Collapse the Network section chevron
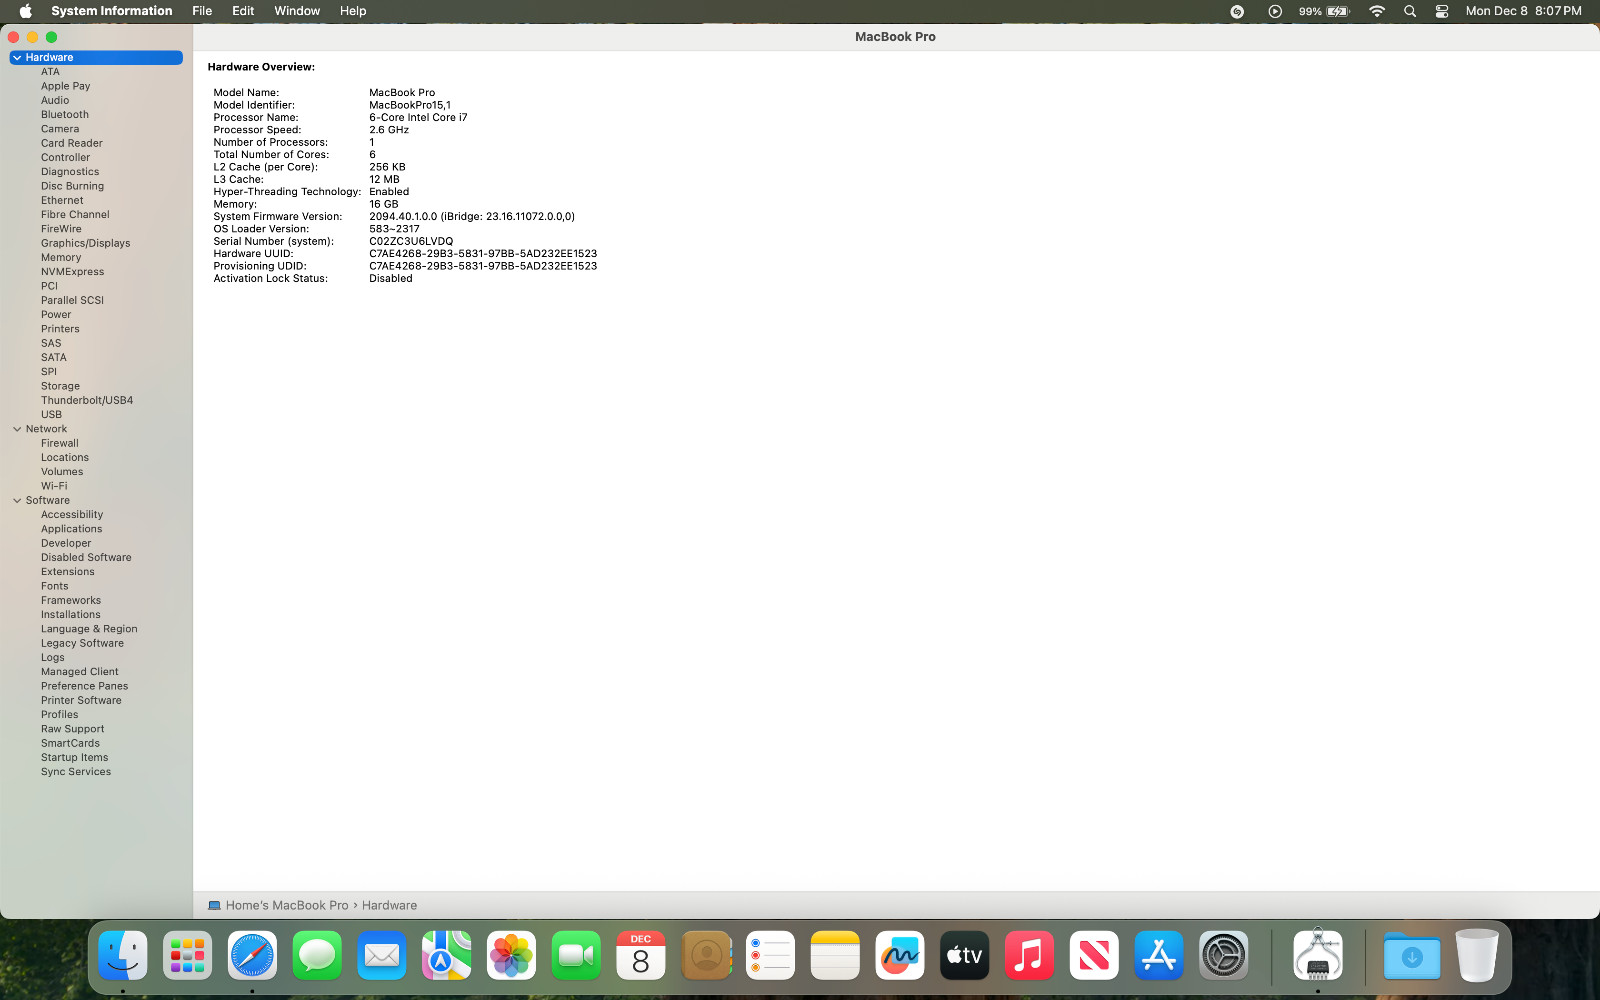1600x1000 pixels. pos(17,429)
